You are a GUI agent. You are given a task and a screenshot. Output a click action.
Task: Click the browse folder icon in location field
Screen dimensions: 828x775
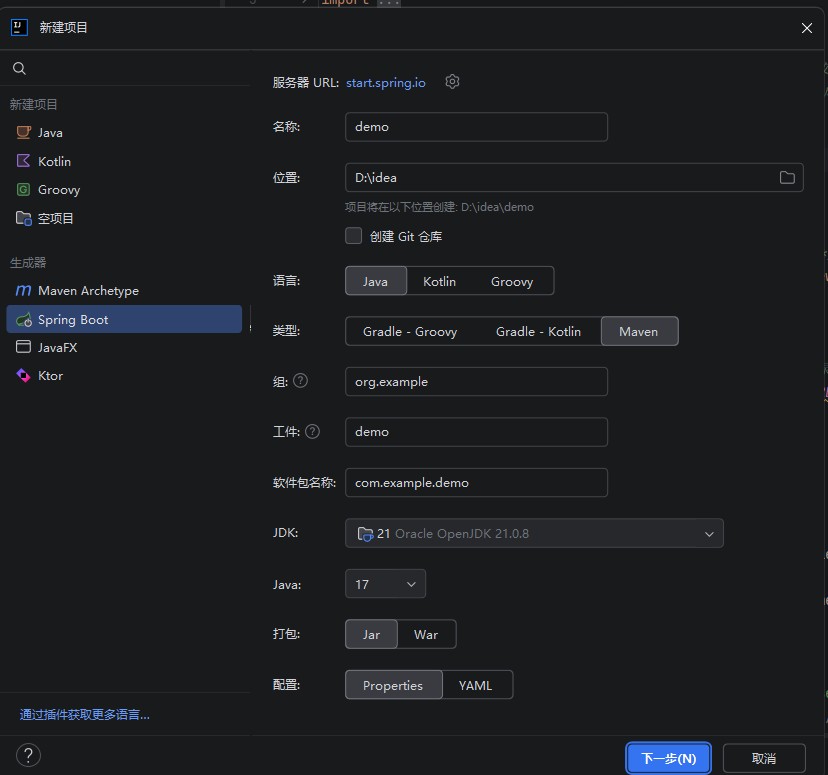pos(787,177)
